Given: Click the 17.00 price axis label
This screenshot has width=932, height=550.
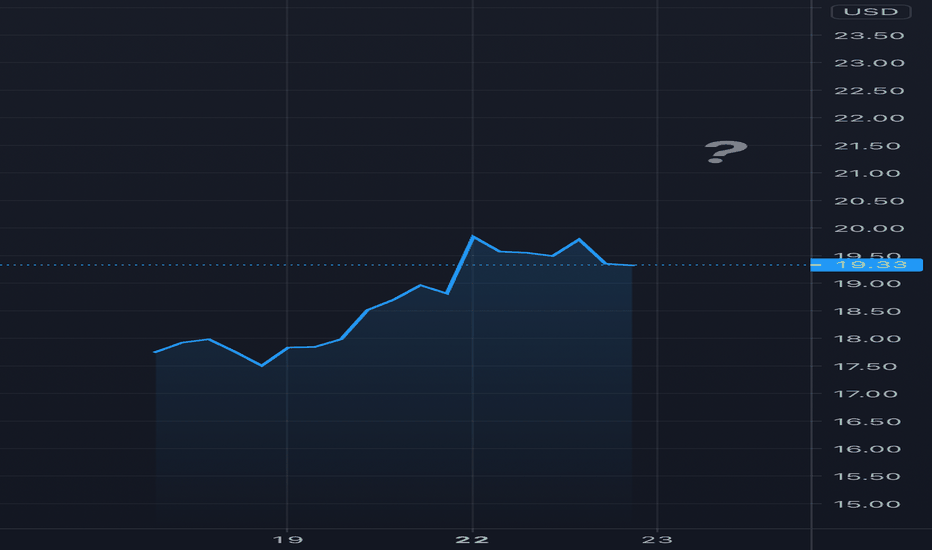Looking at the screenshot, I should (x=866, y=394).
